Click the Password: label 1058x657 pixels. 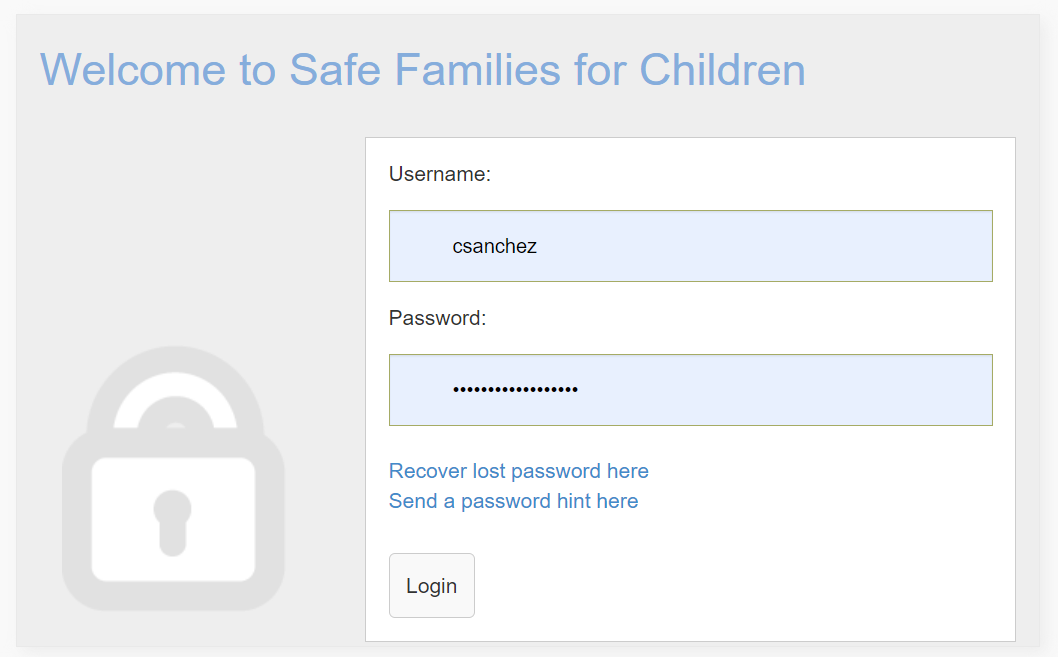(437, 318)
